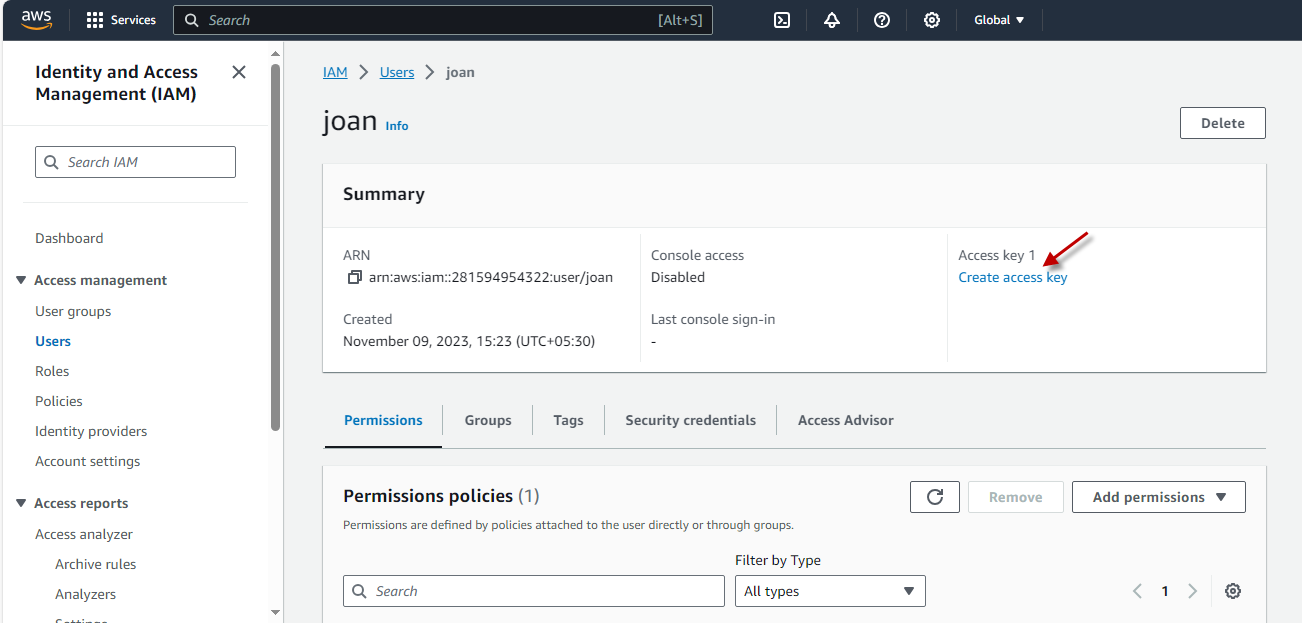Open the Add permissions dropdown
1302x623 pixels.
(x=1159, y=497)
